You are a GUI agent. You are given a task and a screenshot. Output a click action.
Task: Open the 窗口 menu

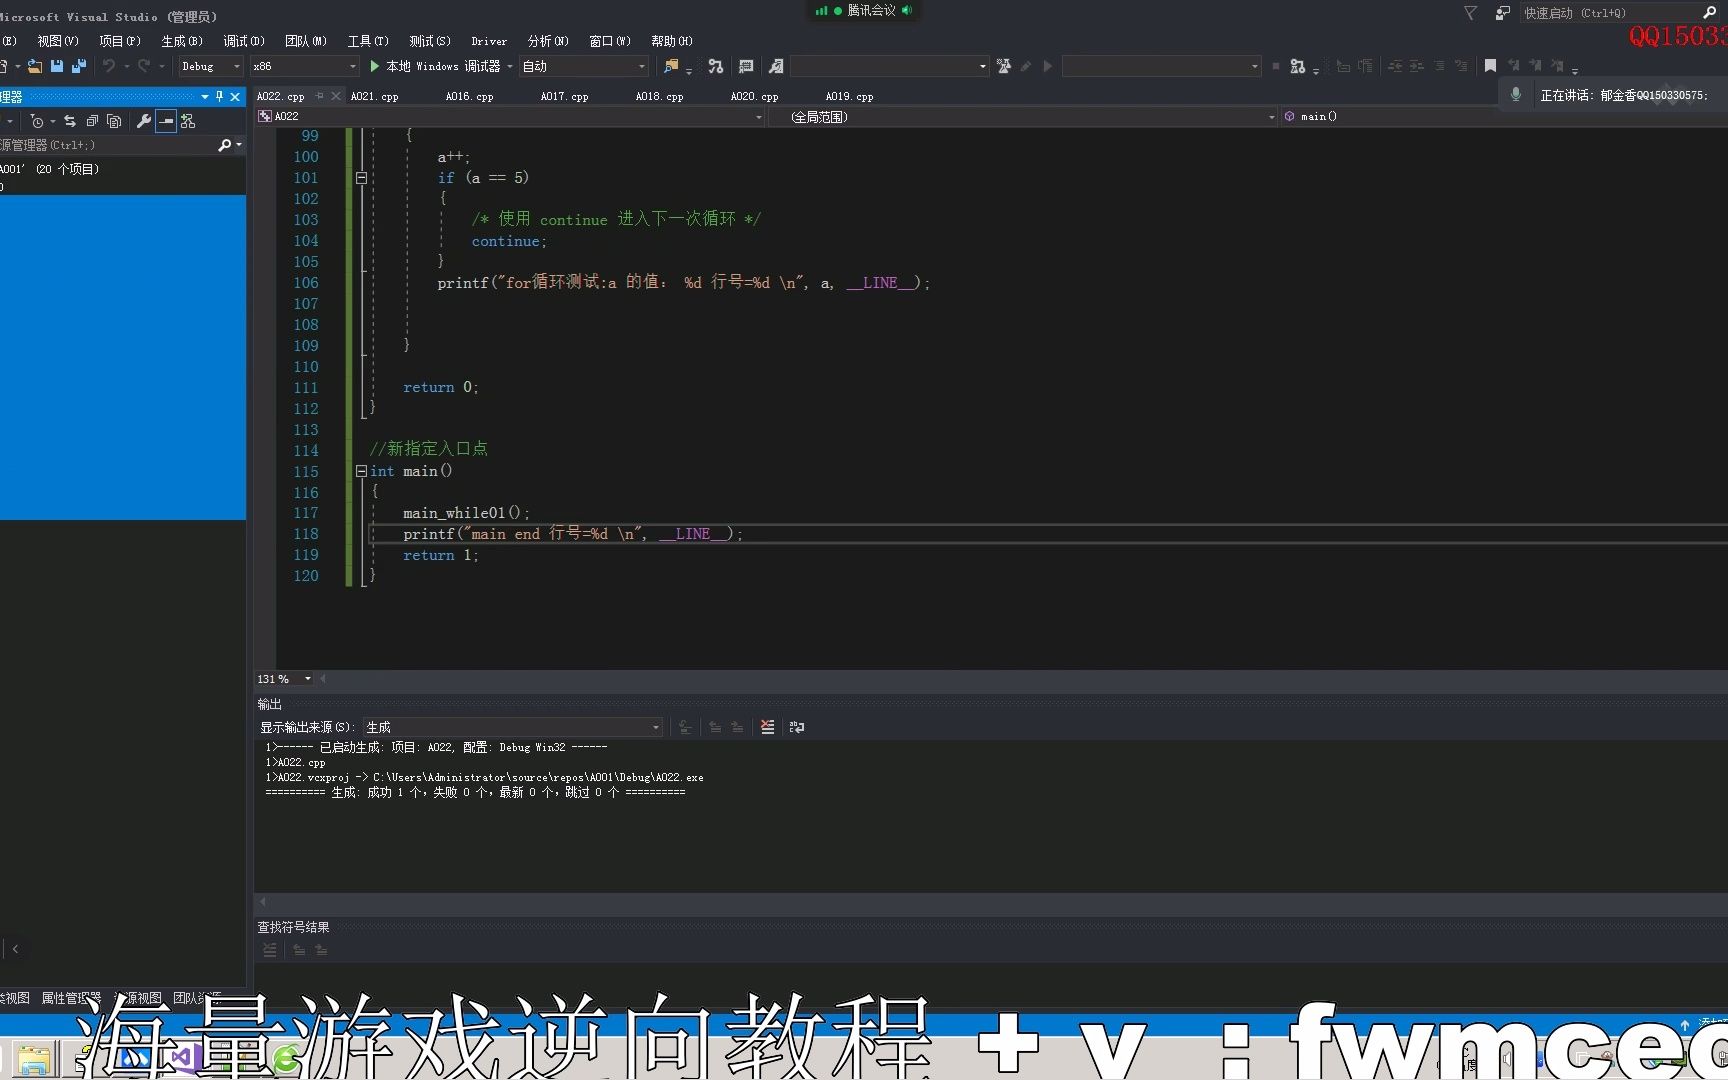pos(610,41)
